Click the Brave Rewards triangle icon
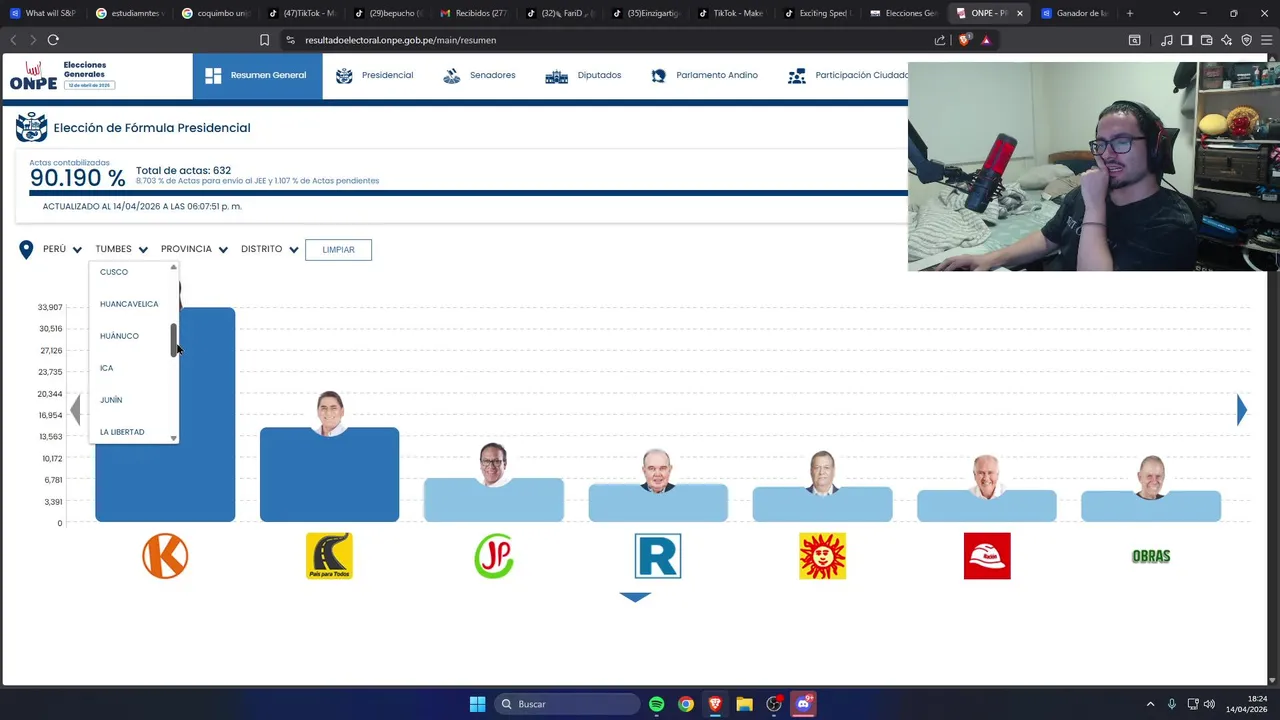The width and height of the screenshot is (1280, 720). click(x=986, y=40)
